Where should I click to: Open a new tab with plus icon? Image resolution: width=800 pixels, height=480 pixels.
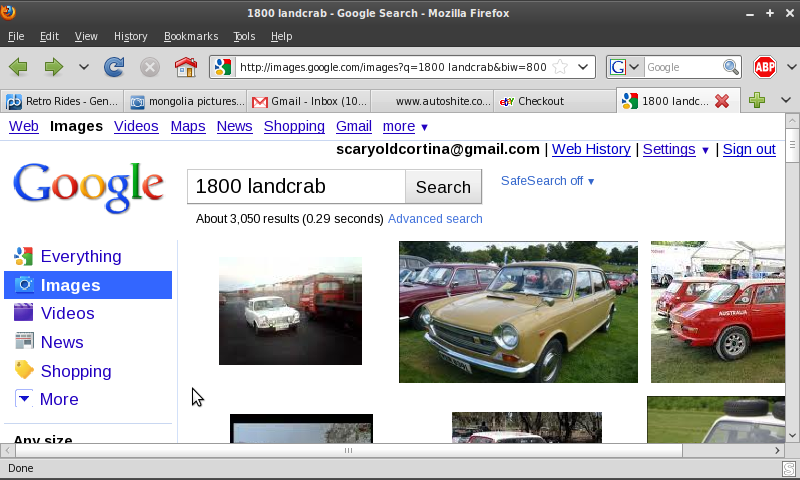click(x=757, y=101)
